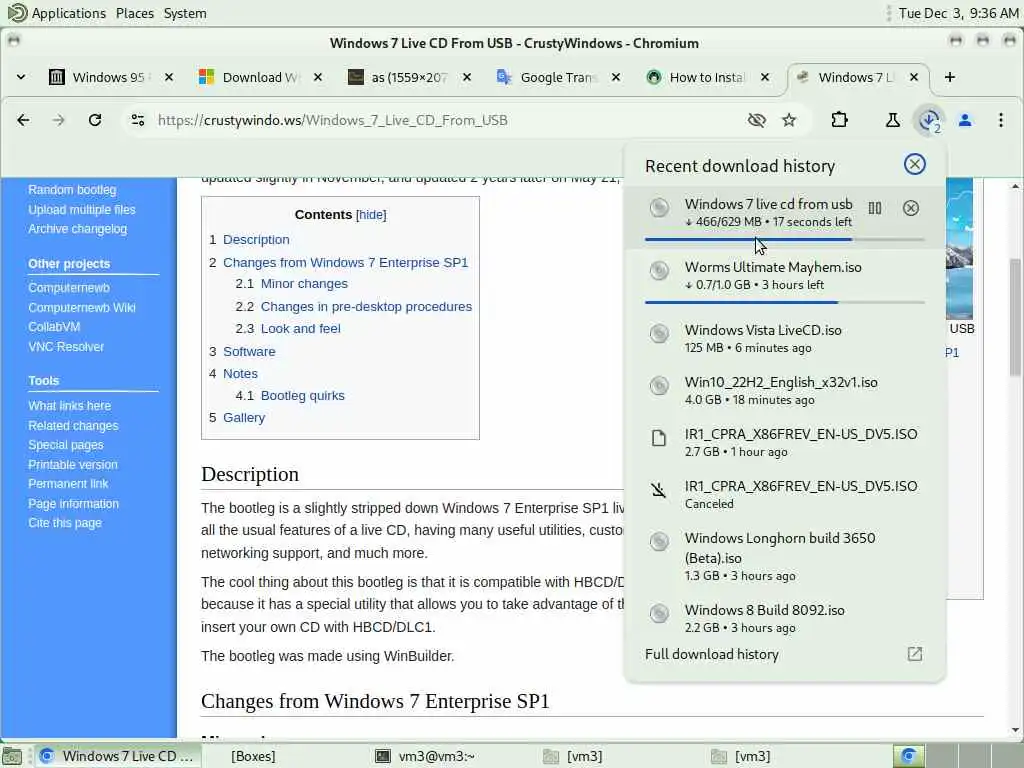
Task: Open Random bootleg sidebar link
Action: coord(72,189)
